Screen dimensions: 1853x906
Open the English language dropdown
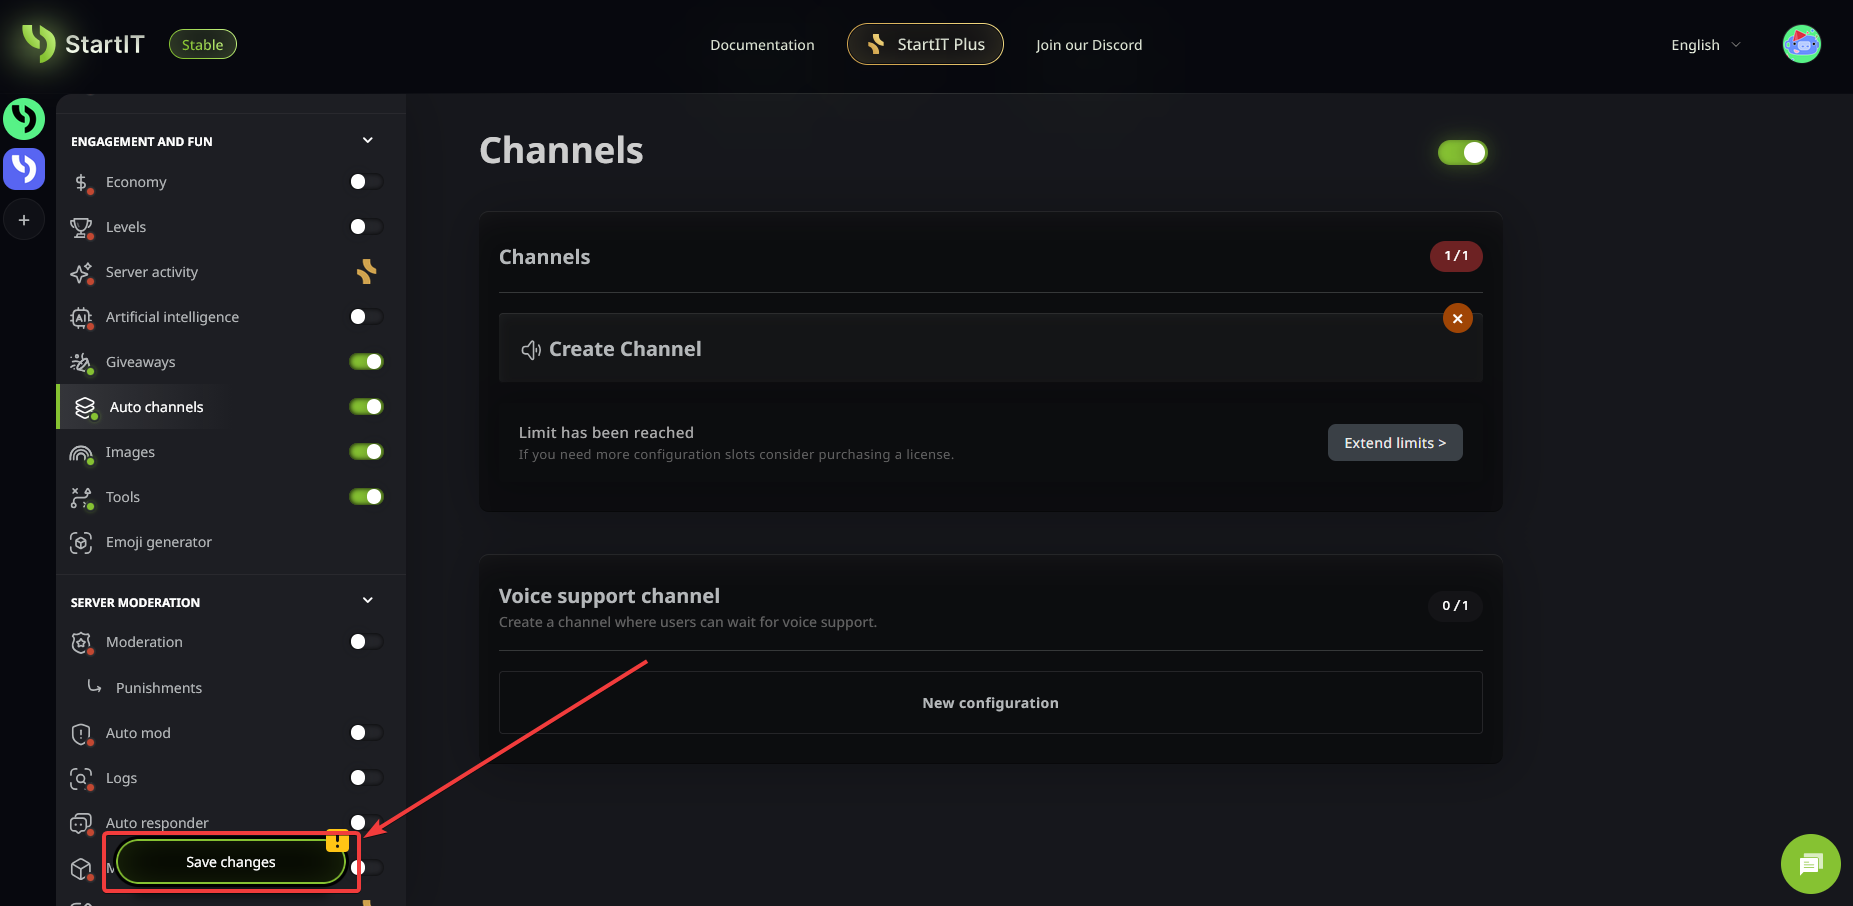click(1705, 45)
